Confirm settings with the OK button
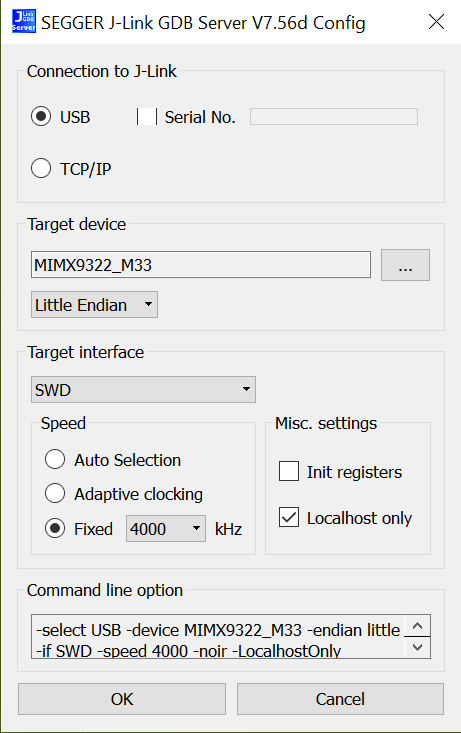Image resolution: width=461 pixels, height=733 pixels. point(122,699)
